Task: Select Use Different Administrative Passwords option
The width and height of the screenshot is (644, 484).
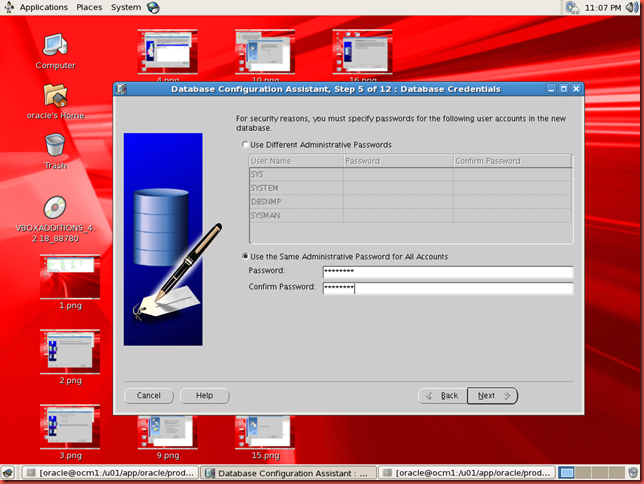Action: (x=245, y=145)
